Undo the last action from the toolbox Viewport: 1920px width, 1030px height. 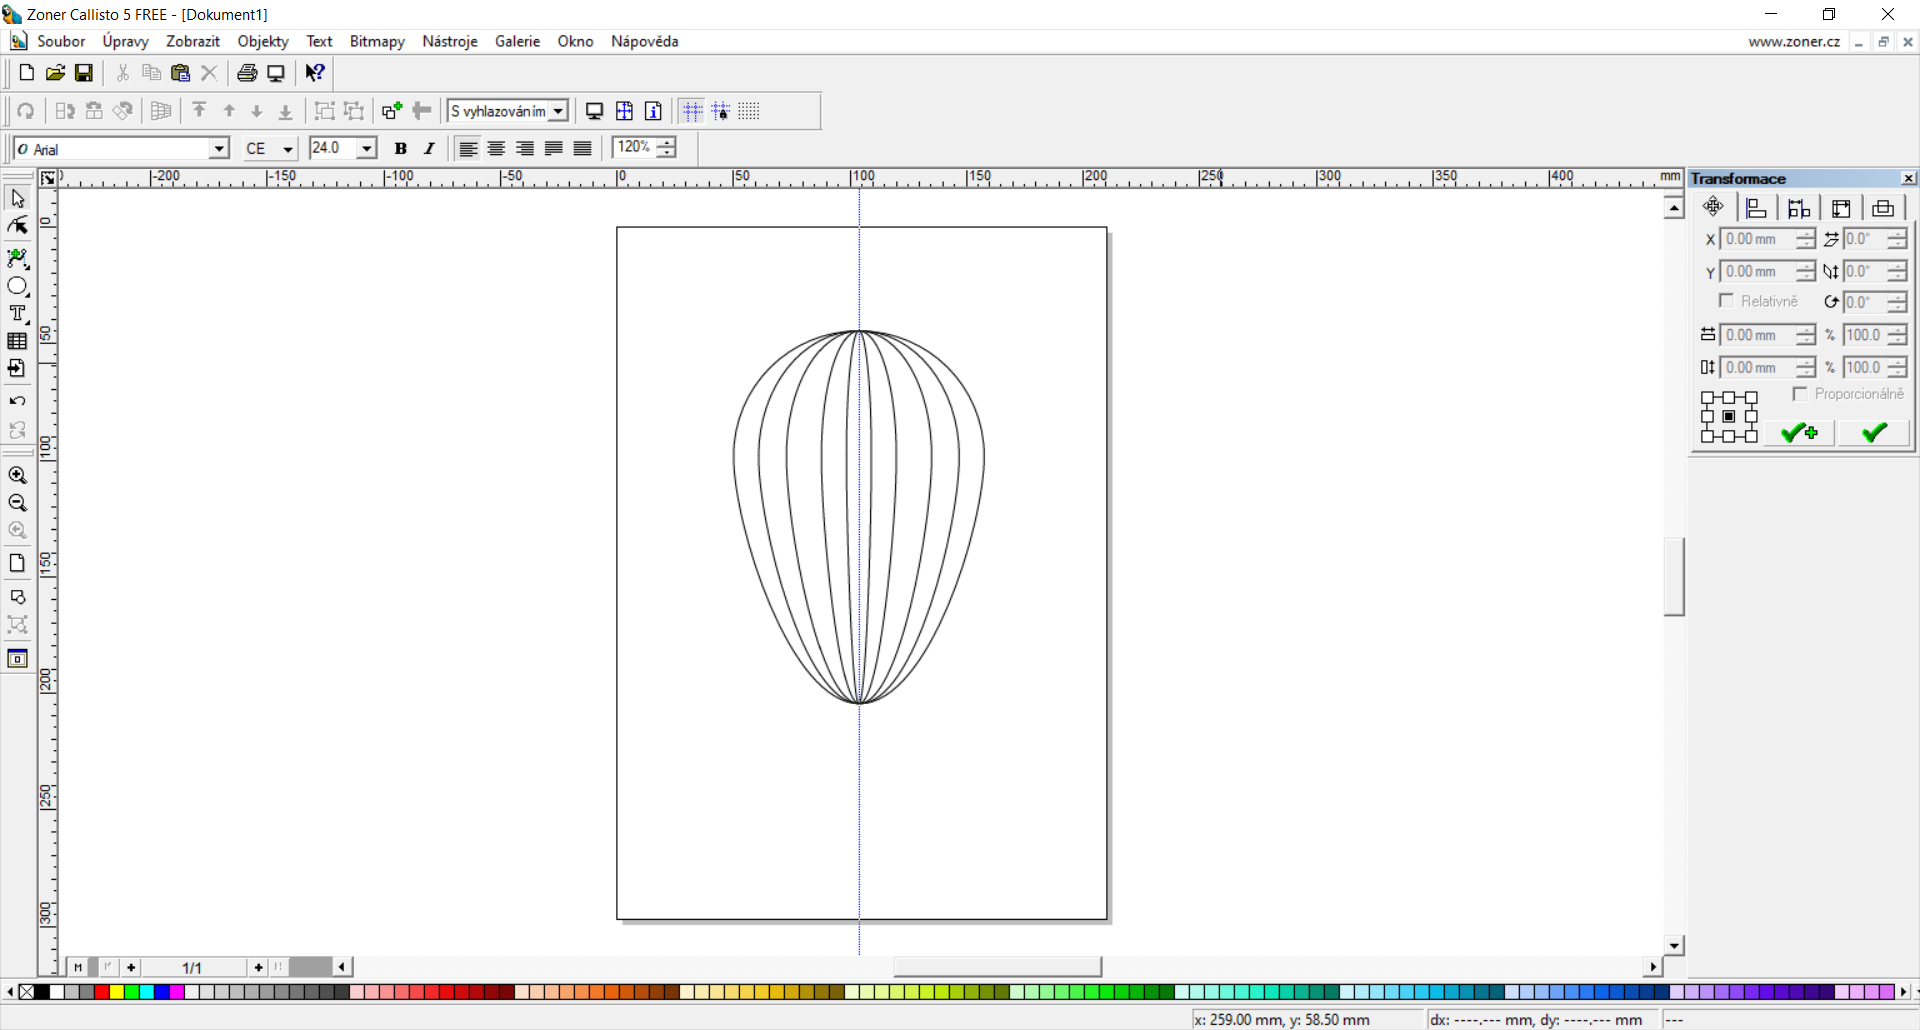(17, 402)
